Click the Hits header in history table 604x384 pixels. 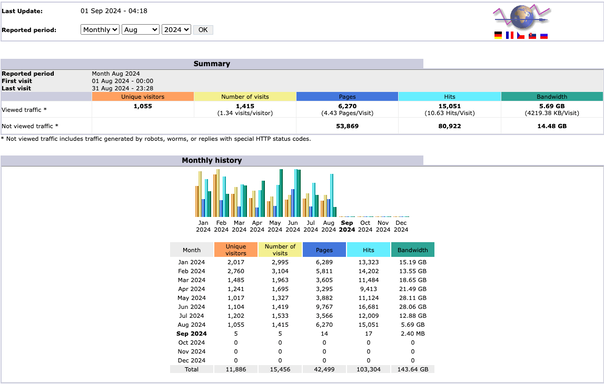368,250
